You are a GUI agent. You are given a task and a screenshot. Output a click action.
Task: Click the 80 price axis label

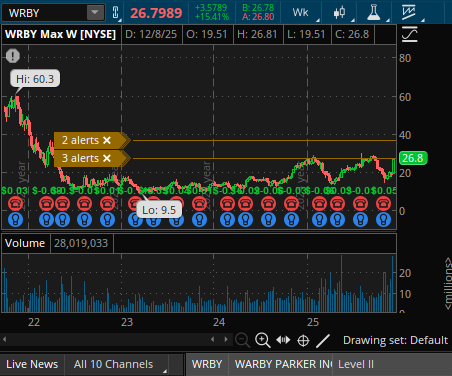point(405,58)
